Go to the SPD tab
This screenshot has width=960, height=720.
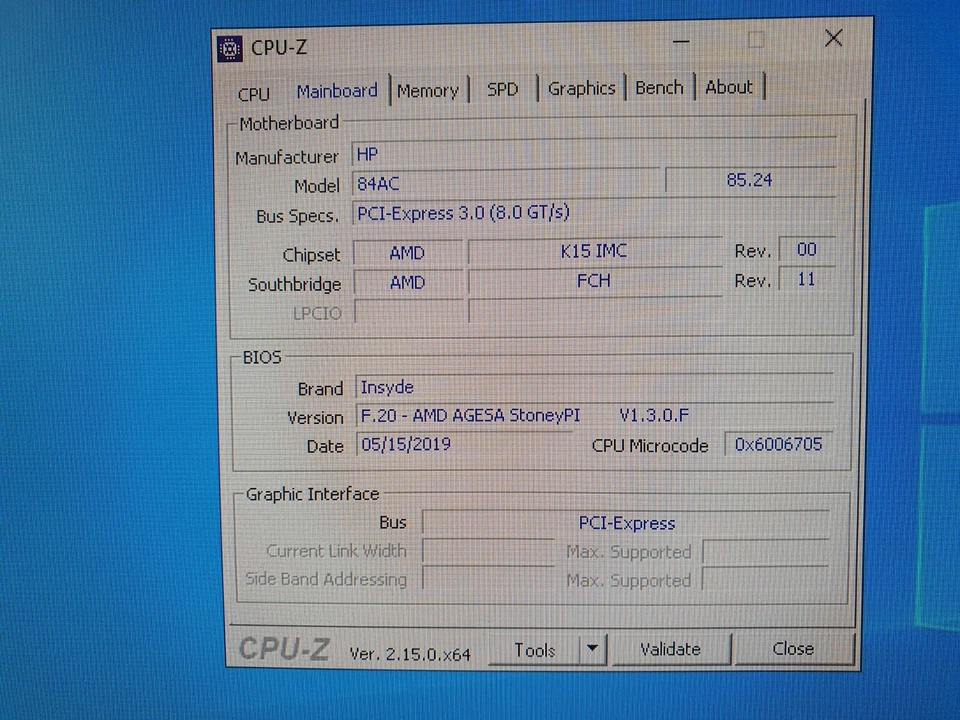[x=503, y=89]
